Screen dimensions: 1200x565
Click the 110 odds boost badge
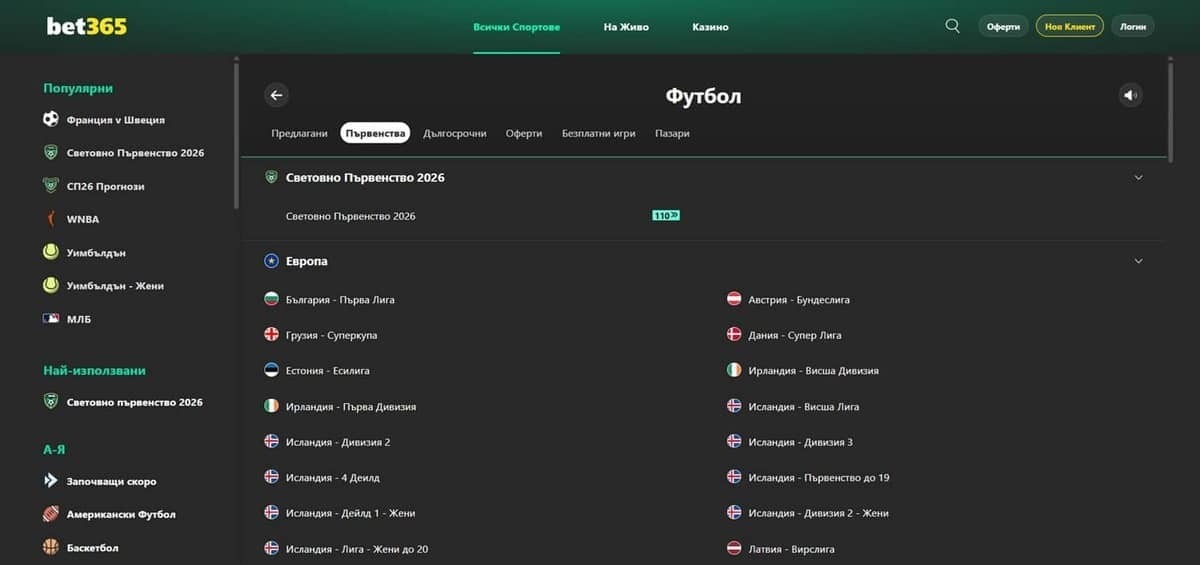(666, 215)
